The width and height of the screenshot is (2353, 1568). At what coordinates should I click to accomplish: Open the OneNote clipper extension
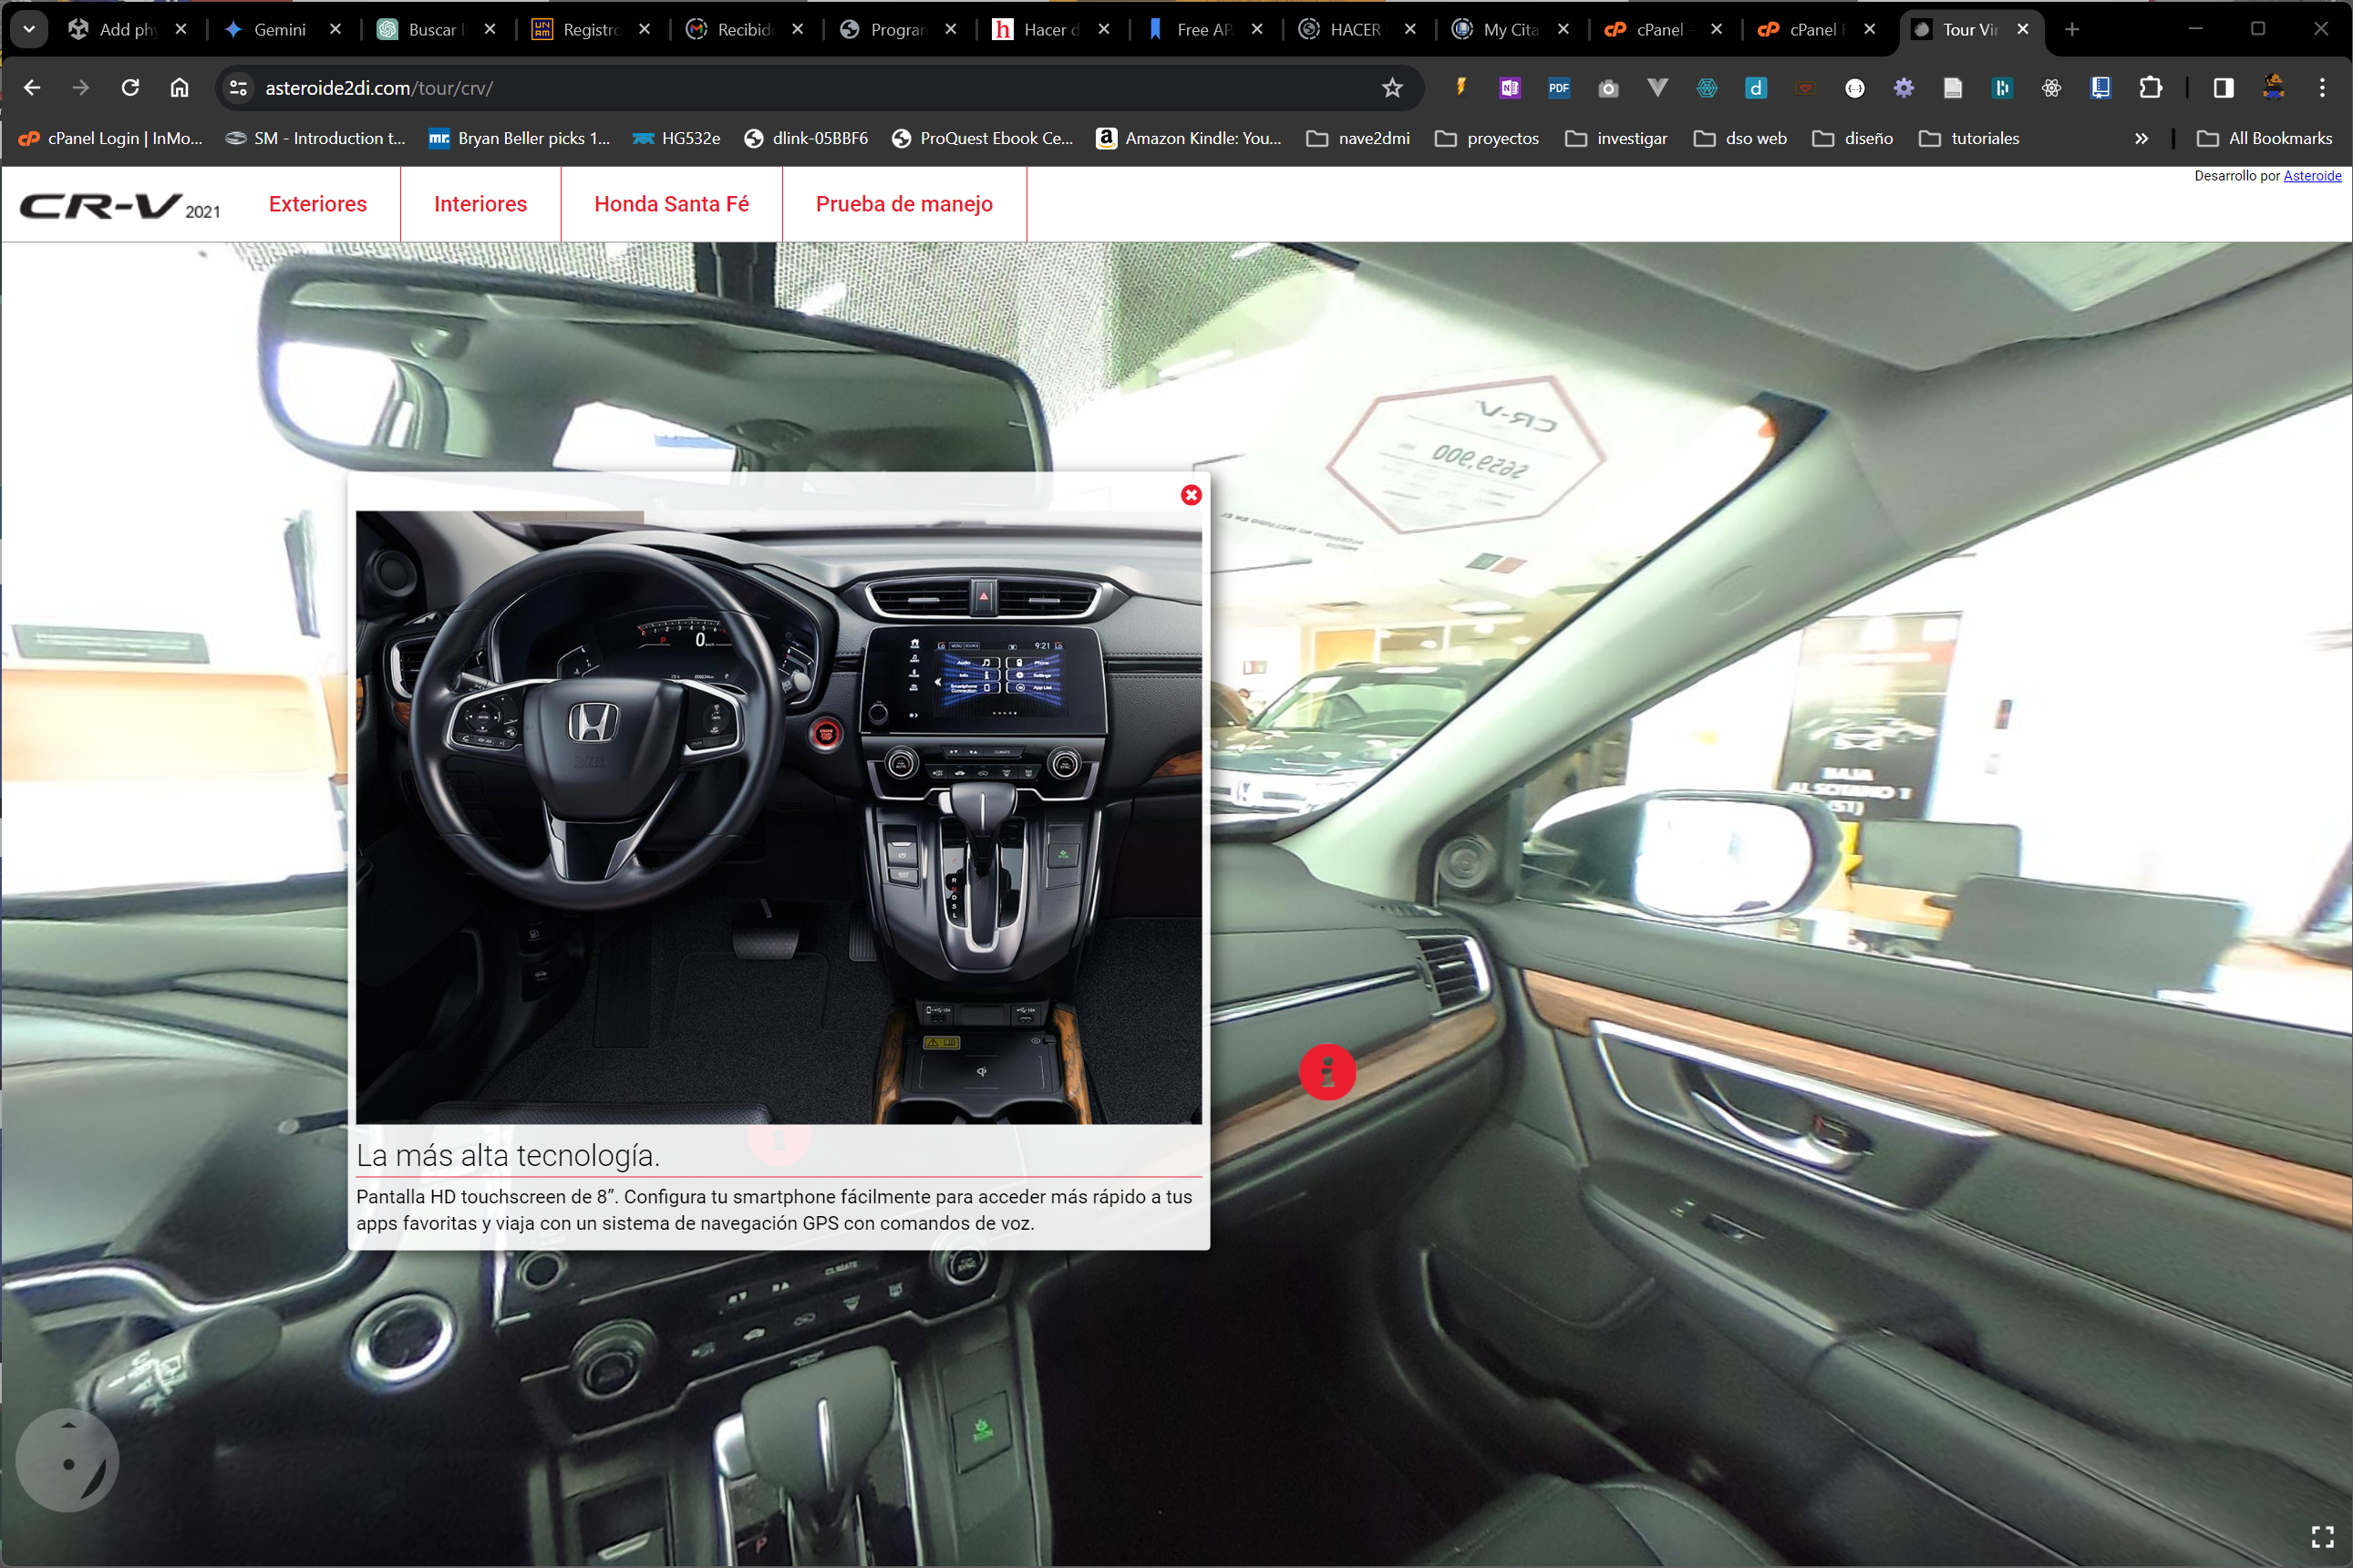1509,88
